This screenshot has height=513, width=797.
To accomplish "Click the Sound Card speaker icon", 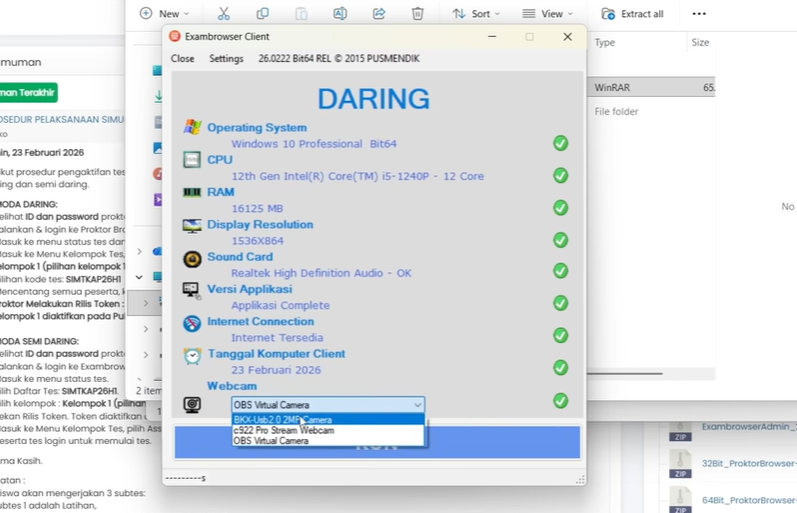I will 192,258.
